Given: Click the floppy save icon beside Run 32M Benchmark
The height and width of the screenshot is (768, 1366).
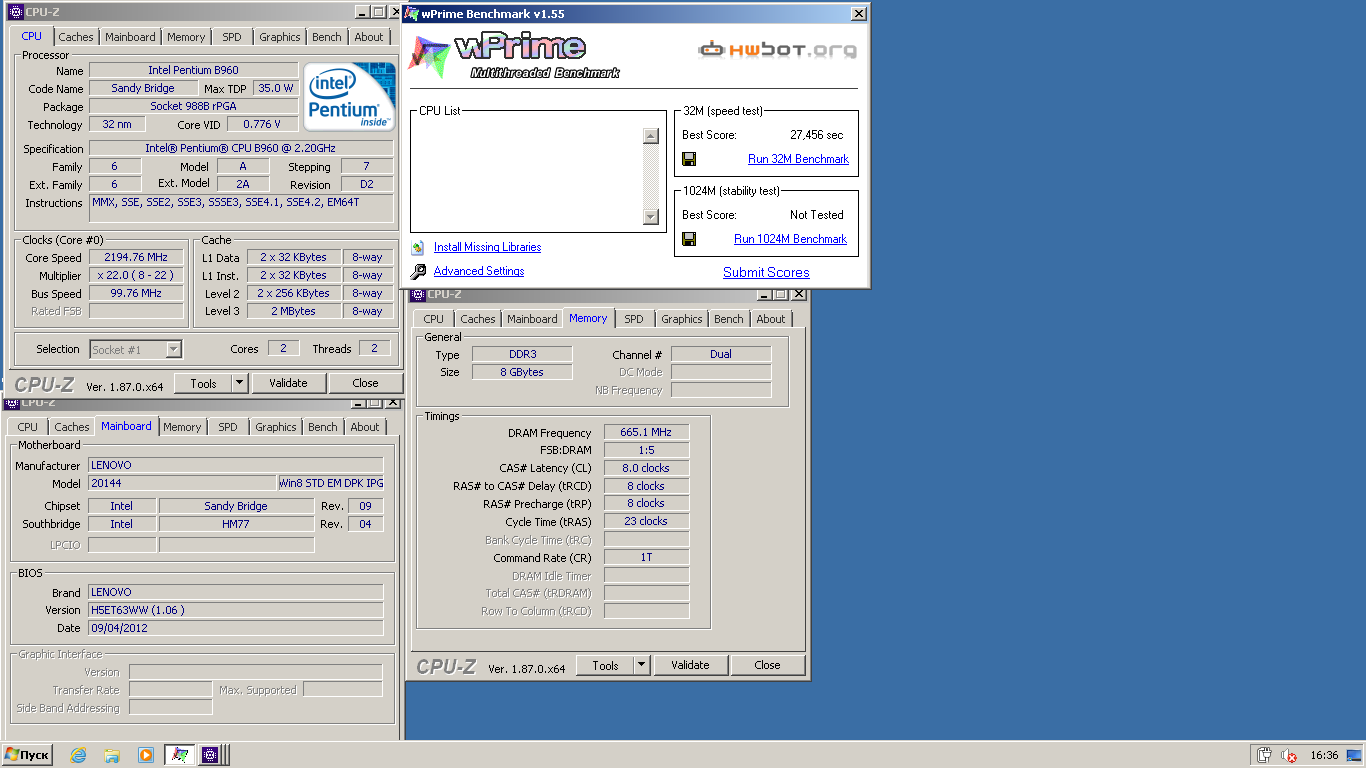Looking at the screenshot, I should [x=689, y=159].
